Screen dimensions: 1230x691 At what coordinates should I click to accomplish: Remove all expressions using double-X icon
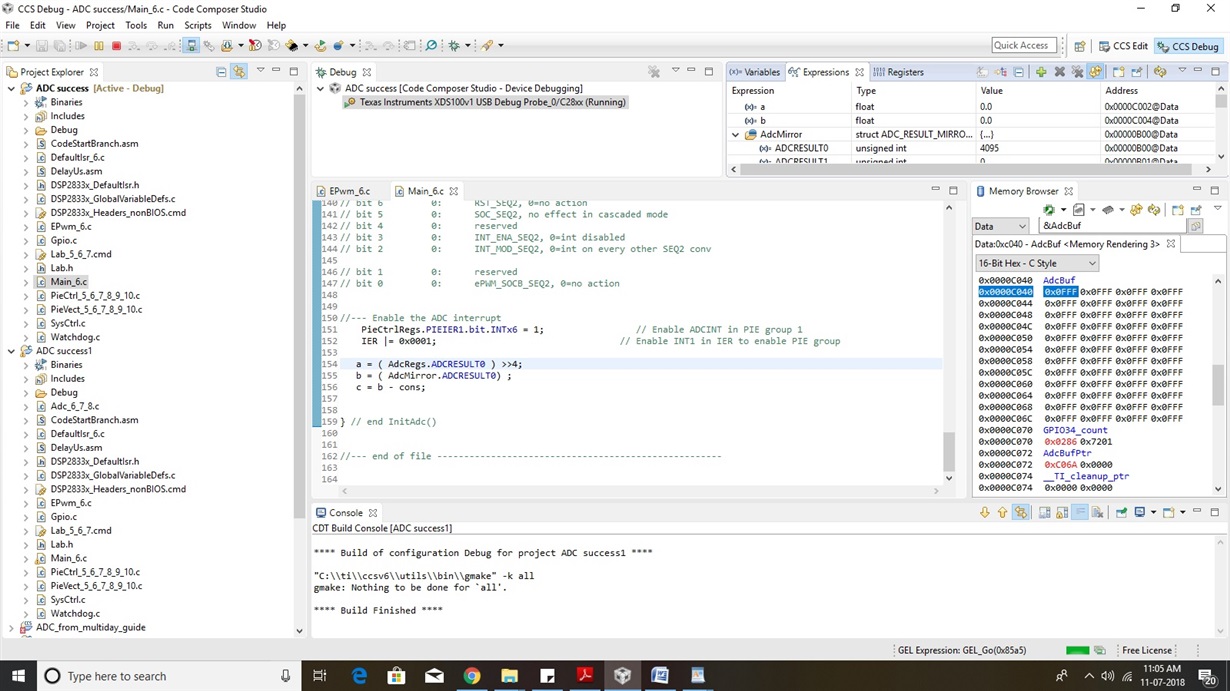1077,72
